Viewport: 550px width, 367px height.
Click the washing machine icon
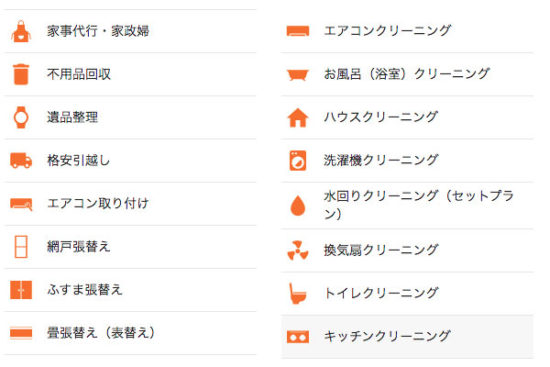pyautogui.click(x=298, y=161)
